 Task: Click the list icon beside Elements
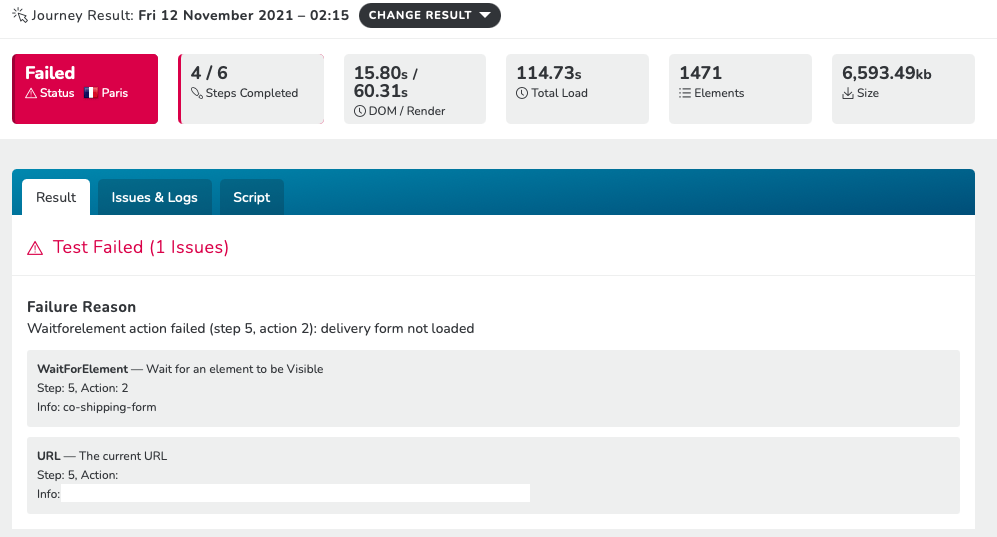(x=685, y=93)
